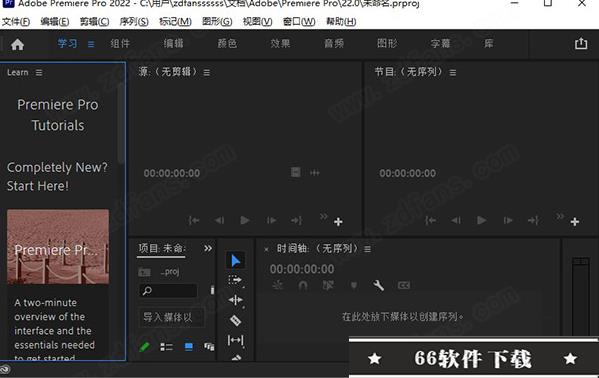This screenshot has width=599, height=378.
Task: Switch to the 颜色 workspace tab
Action: coord(227,44)
